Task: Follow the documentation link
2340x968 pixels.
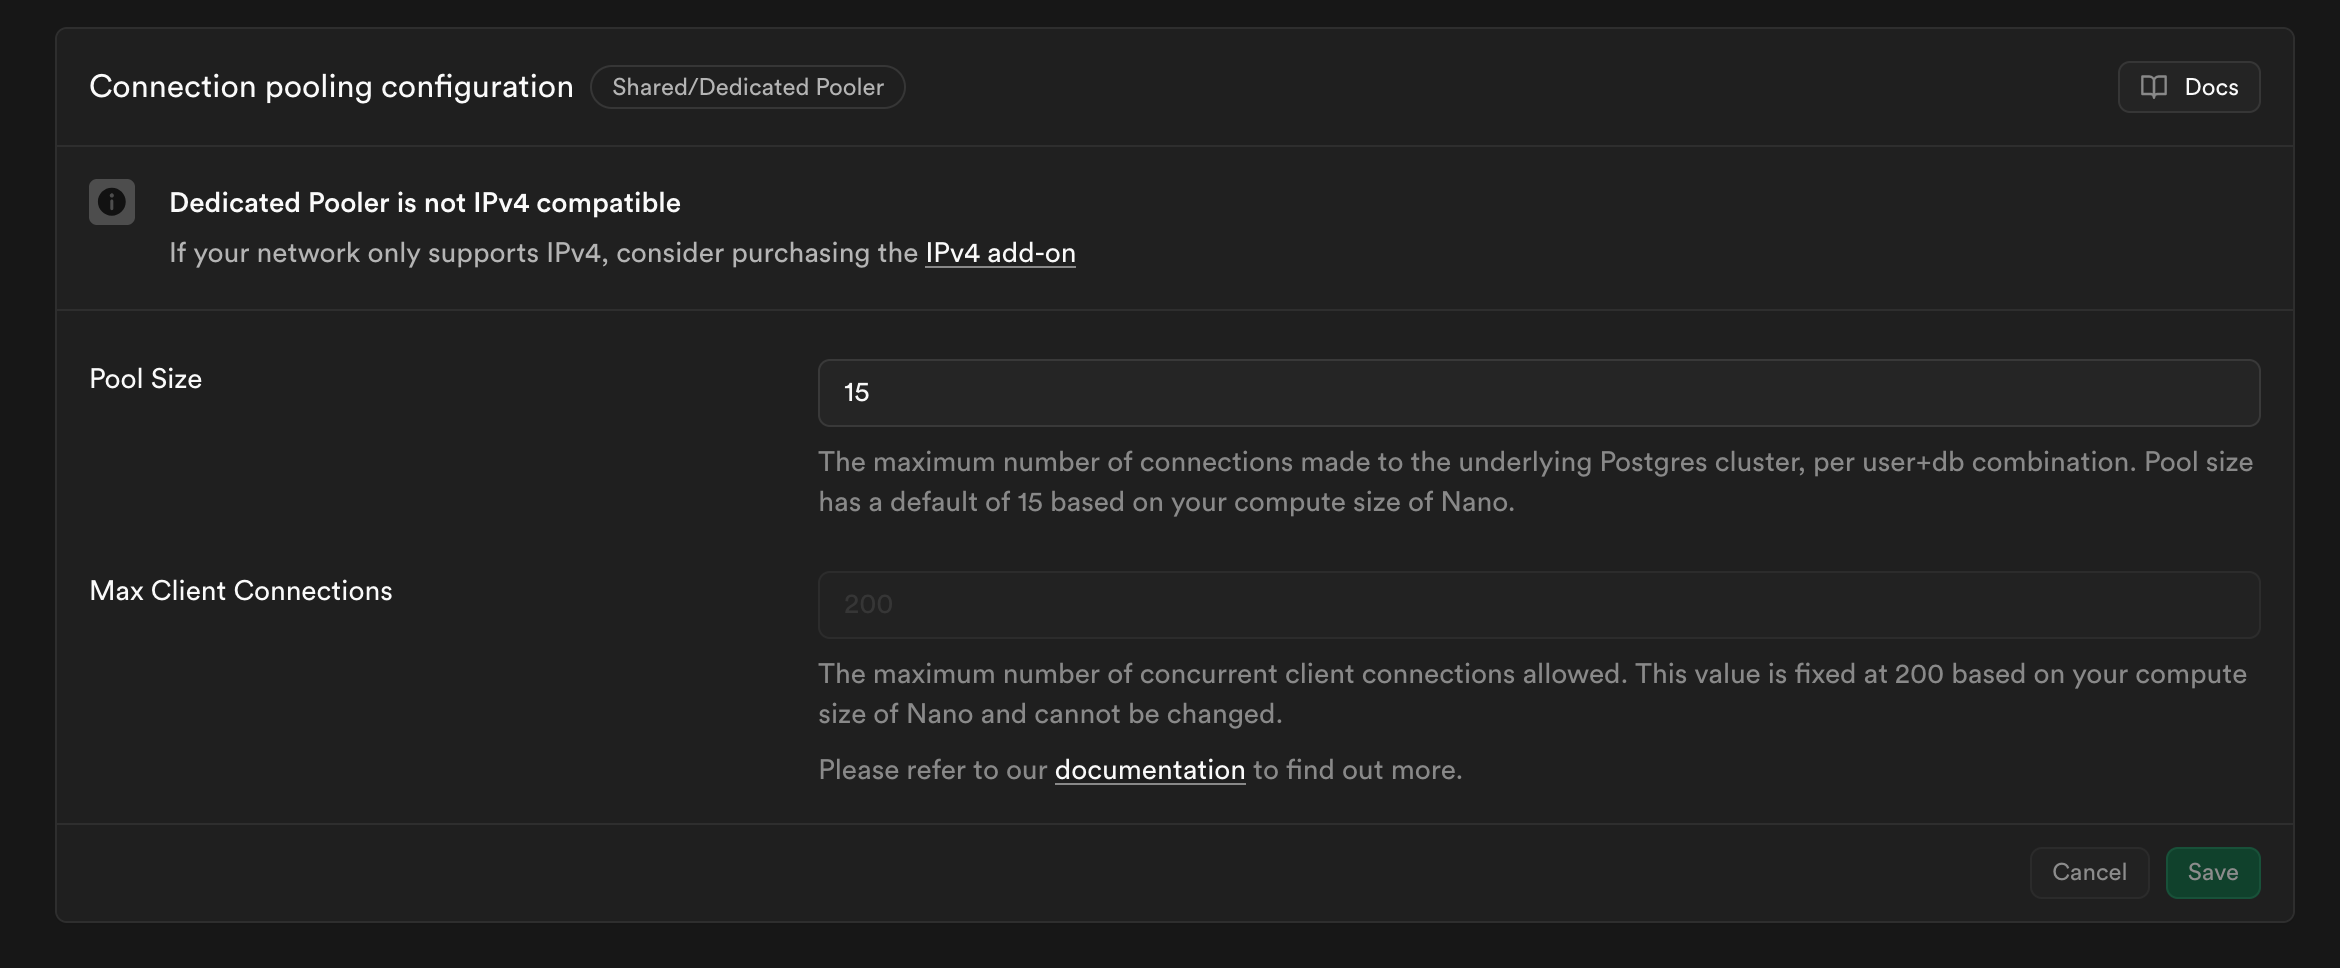Action: (1149, 770)
